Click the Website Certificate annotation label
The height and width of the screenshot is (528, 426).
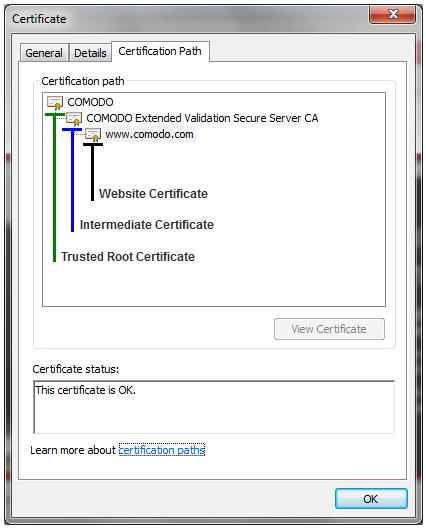(153, 194)
